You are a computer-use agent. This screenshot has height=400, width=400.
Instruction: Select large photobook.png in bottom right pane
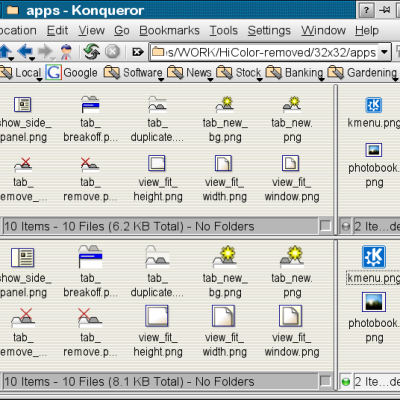tap(374, 302)
